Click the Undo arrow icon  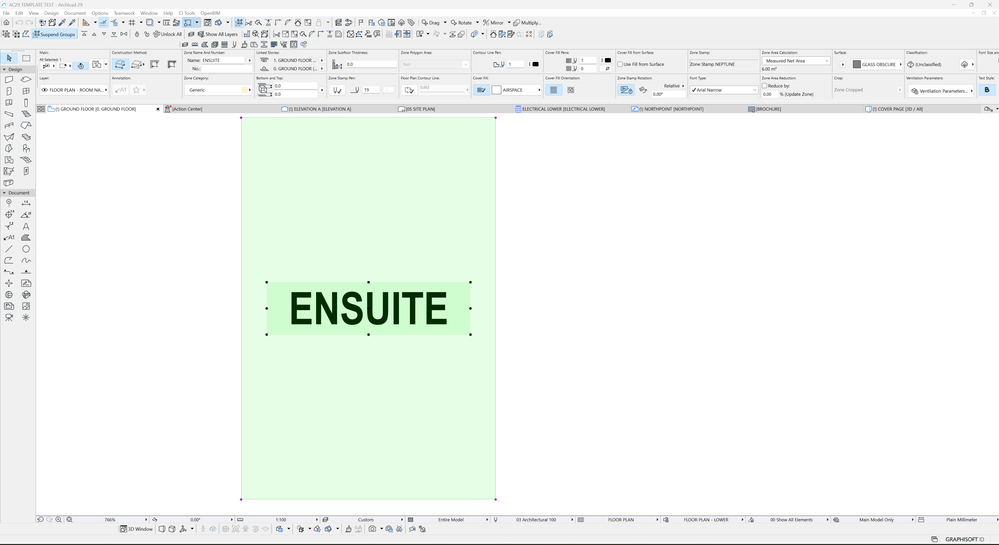[19, 22]
